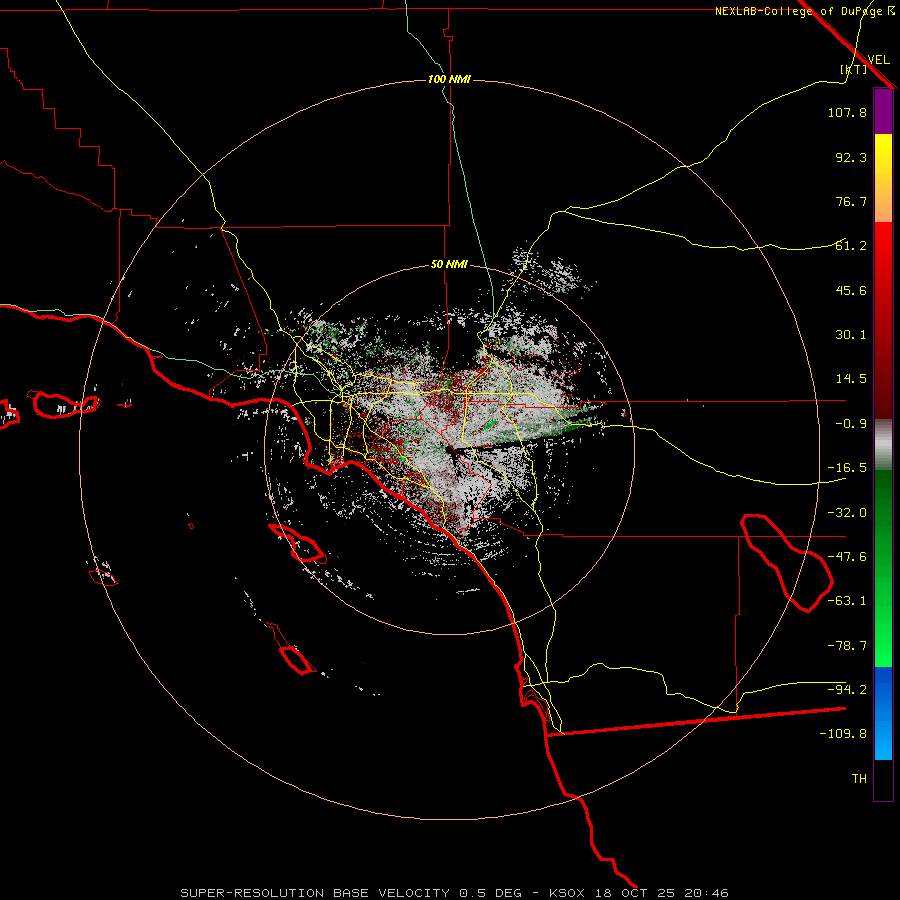Select the -0.9 legend value
The image size is (900, 900).
[851, 424]
